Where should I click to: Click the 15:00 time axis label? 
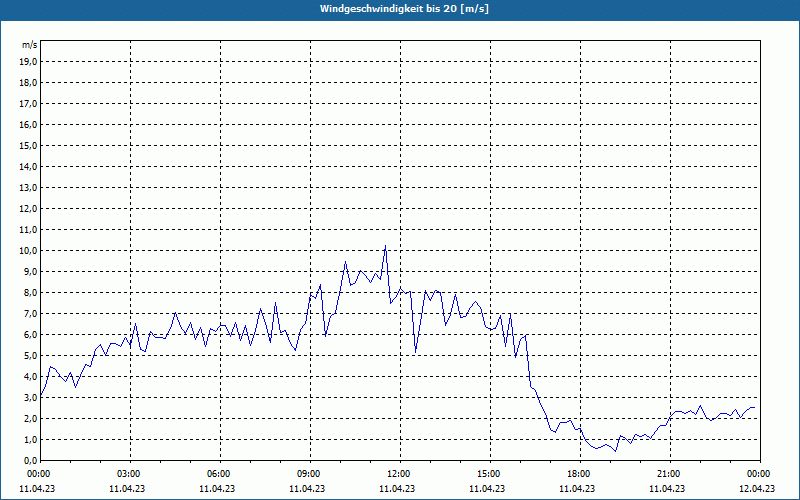pyautogui.click(x=490, y=474)
